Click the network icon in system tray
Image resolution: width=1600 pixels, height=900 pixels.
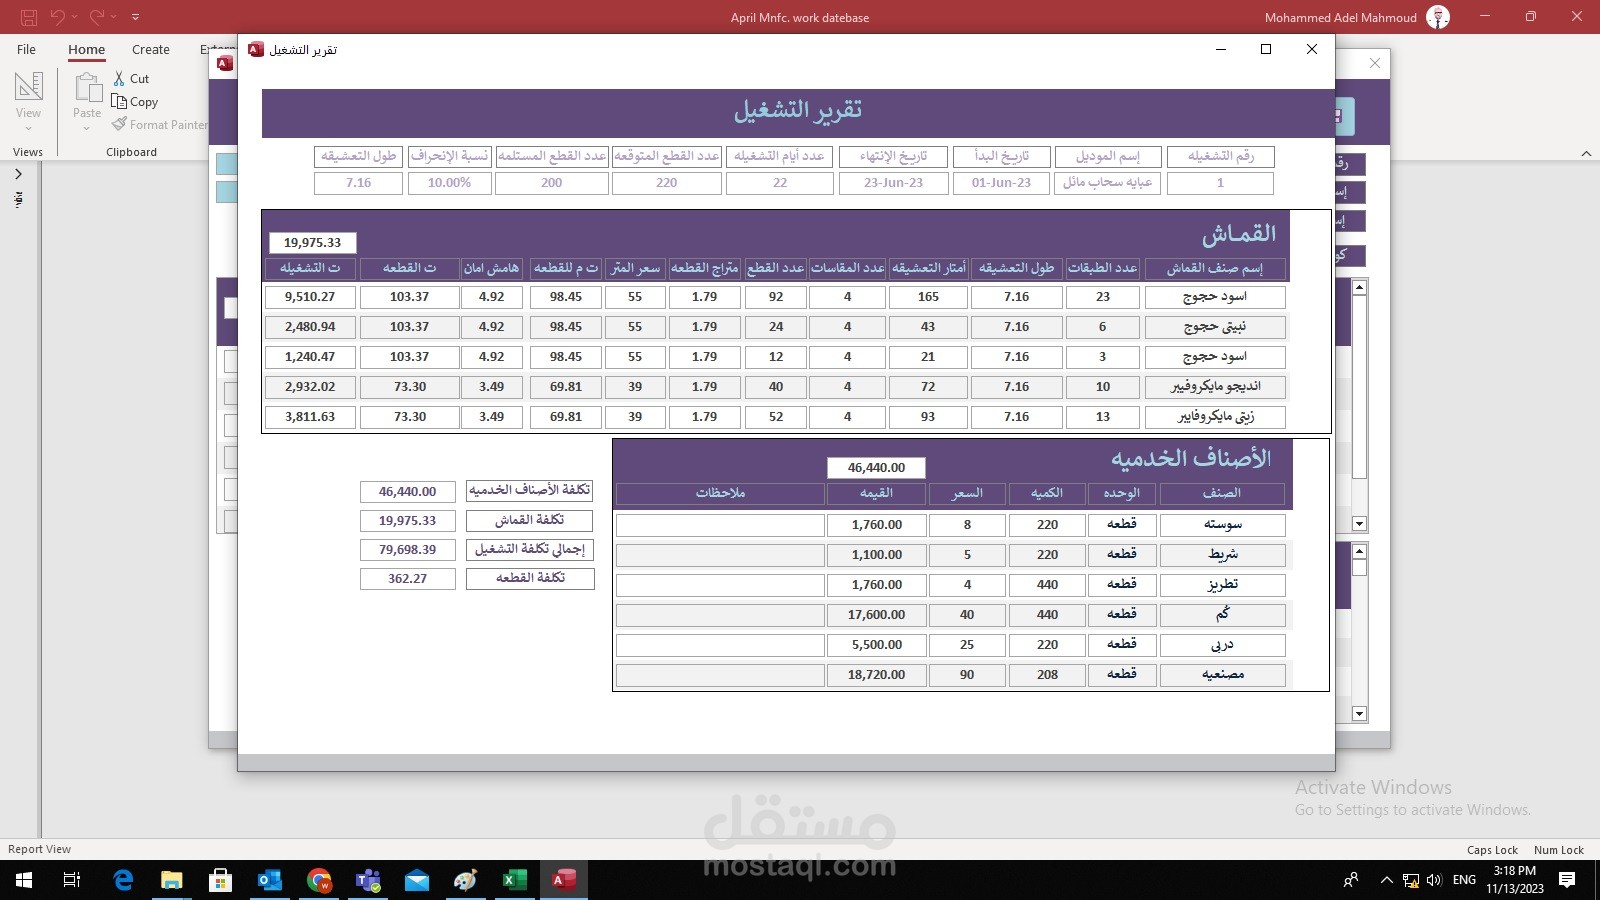tap(1411, 880)
